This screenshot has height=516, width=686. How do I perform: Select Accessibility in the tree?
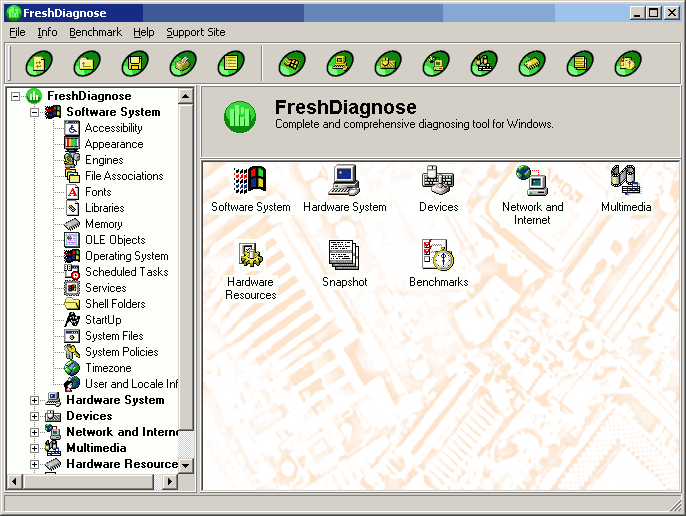113,128
